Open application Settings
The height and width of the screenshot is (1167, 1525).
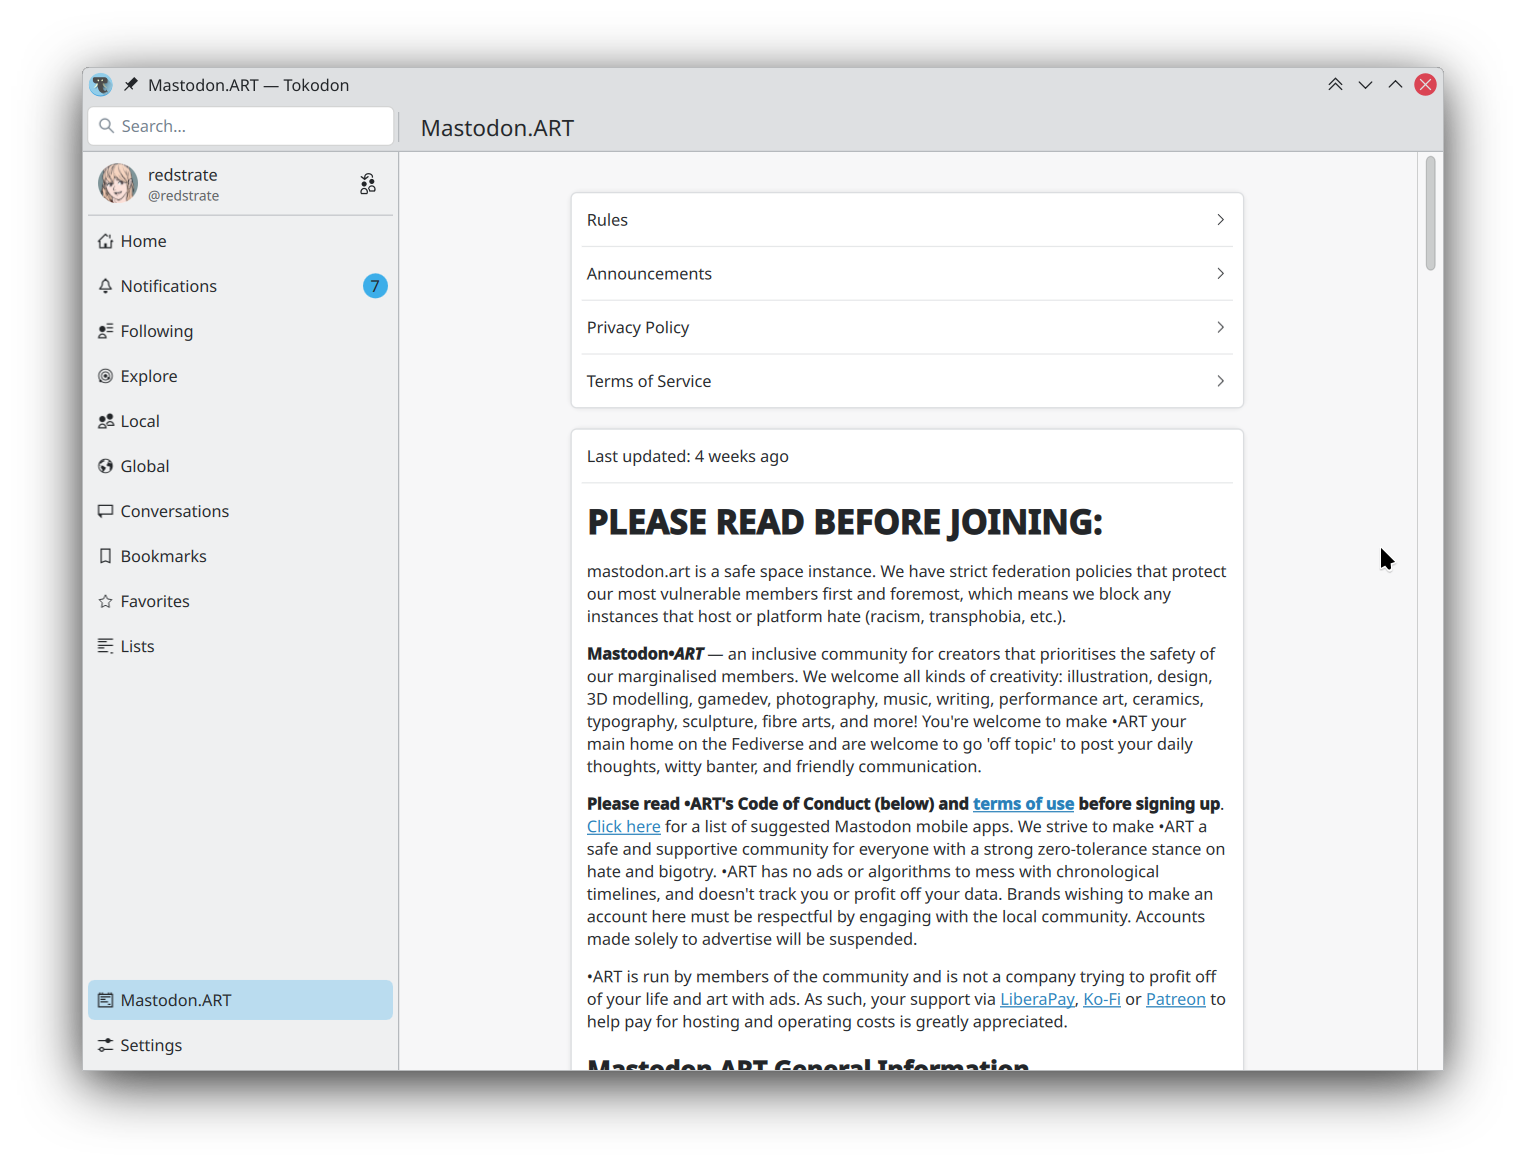(x=240, y=1045)
